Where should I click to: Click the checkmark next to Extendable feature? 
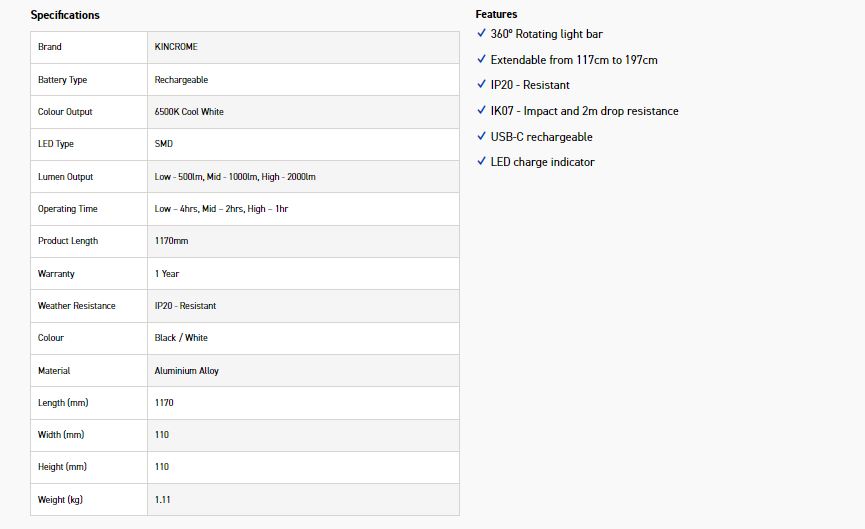pyautogui.click(x=482, y=60)
